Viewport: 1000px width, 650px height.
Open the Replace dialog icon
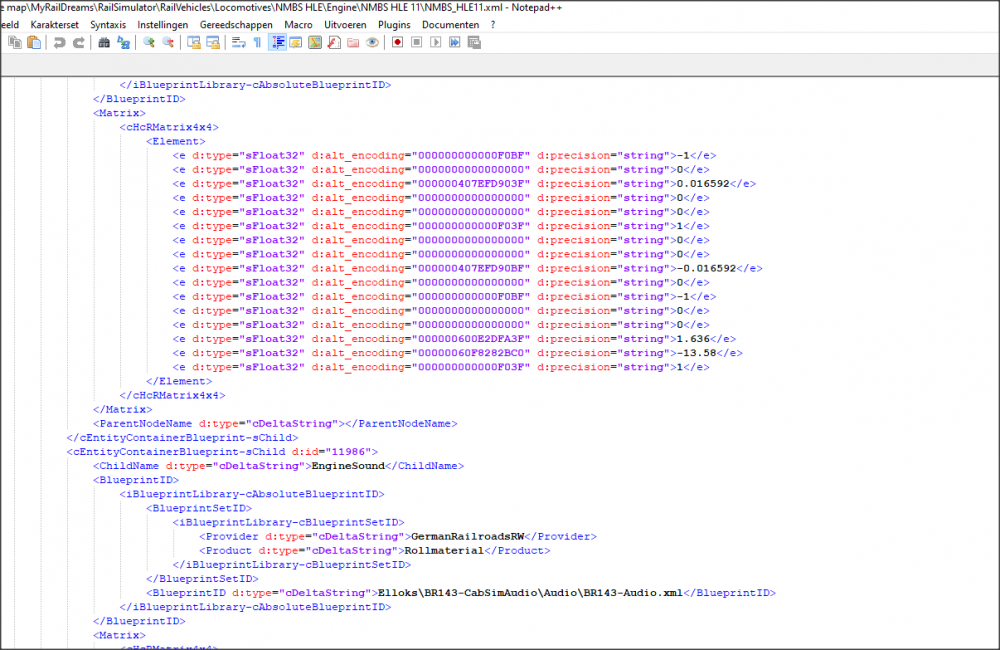coord(124,42)
